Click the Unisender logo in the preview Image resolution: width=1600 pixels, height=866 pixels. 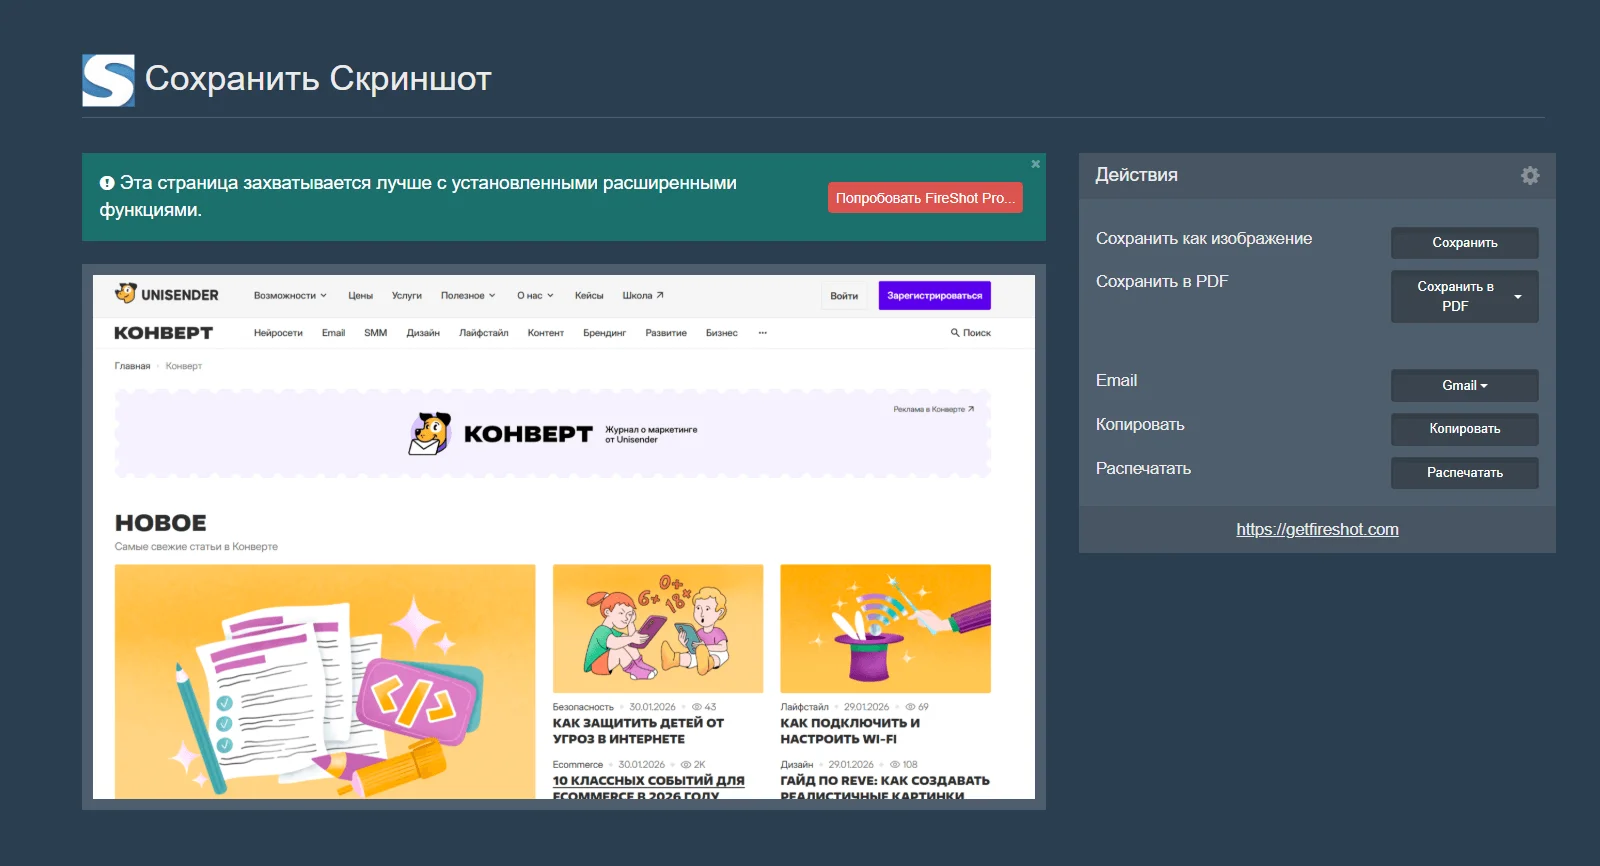click(x=167, y=294)
